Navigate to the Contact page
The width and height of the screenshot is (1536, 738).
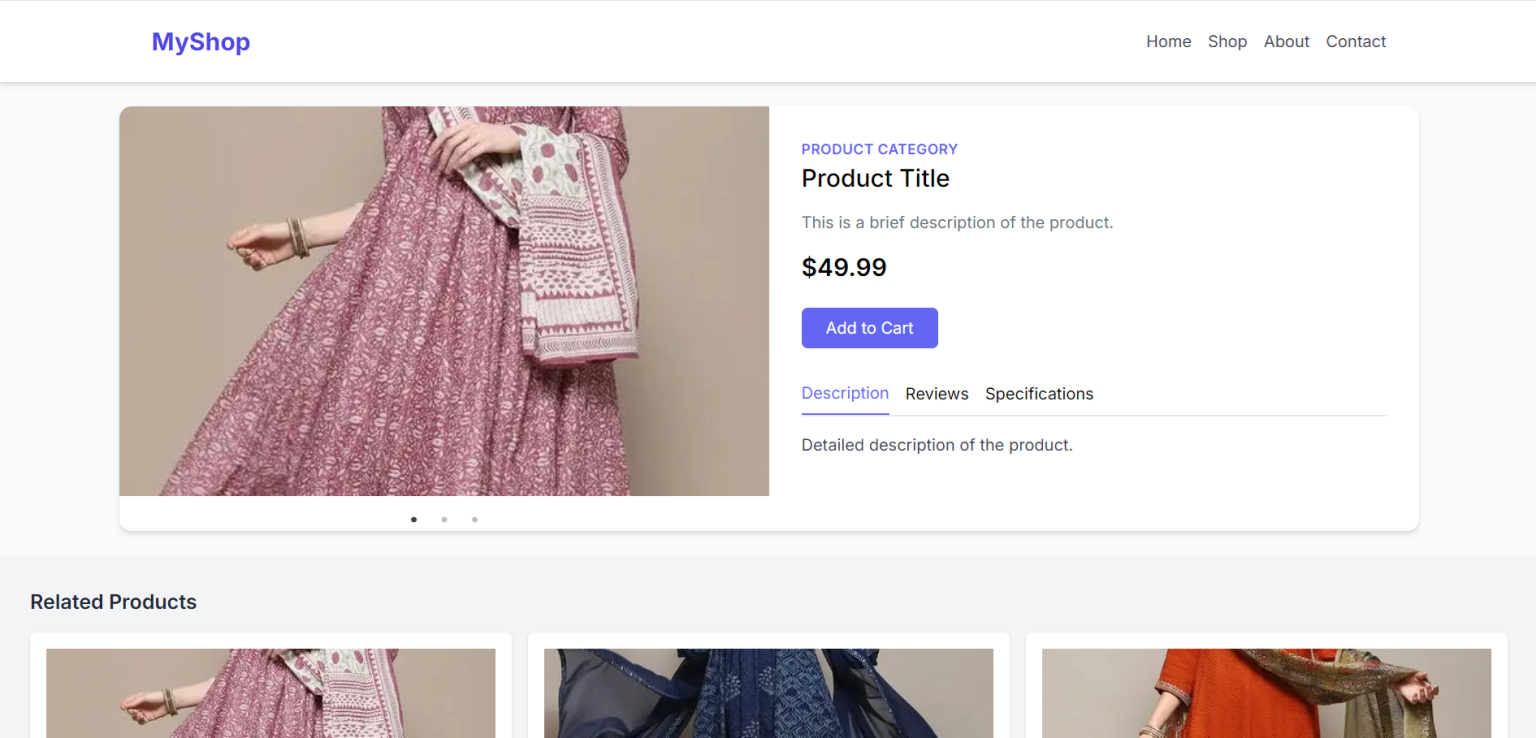coord(1355,41)
